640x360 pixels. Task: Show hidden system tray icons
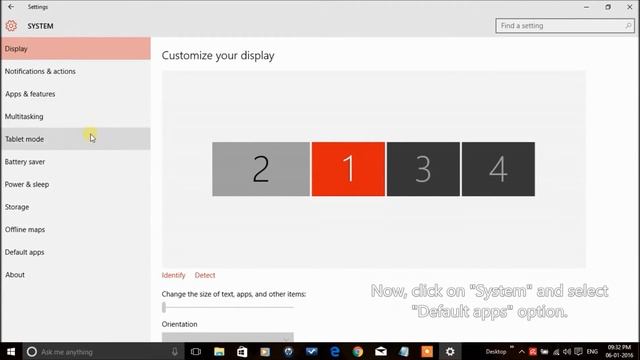(522, 351)
